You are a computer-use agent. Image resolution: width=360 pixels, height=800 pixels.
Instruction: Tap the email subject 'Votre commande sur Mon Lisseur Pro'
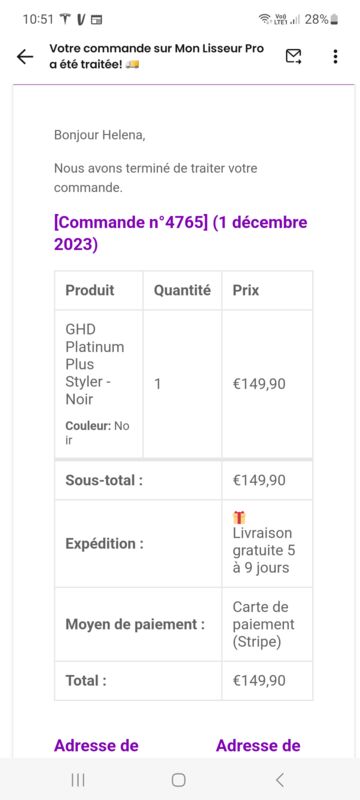(157, 49)
